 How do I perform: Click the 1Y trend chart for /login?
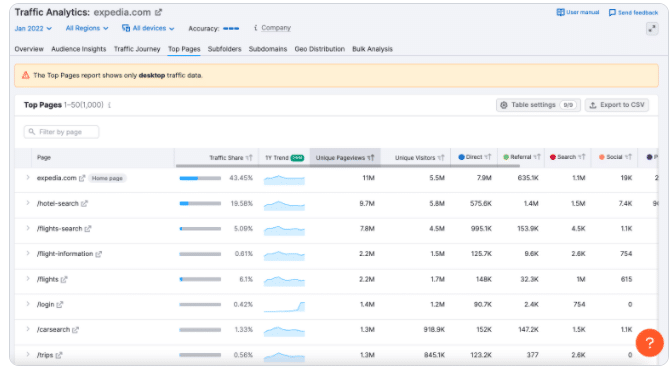click(284, 306)
